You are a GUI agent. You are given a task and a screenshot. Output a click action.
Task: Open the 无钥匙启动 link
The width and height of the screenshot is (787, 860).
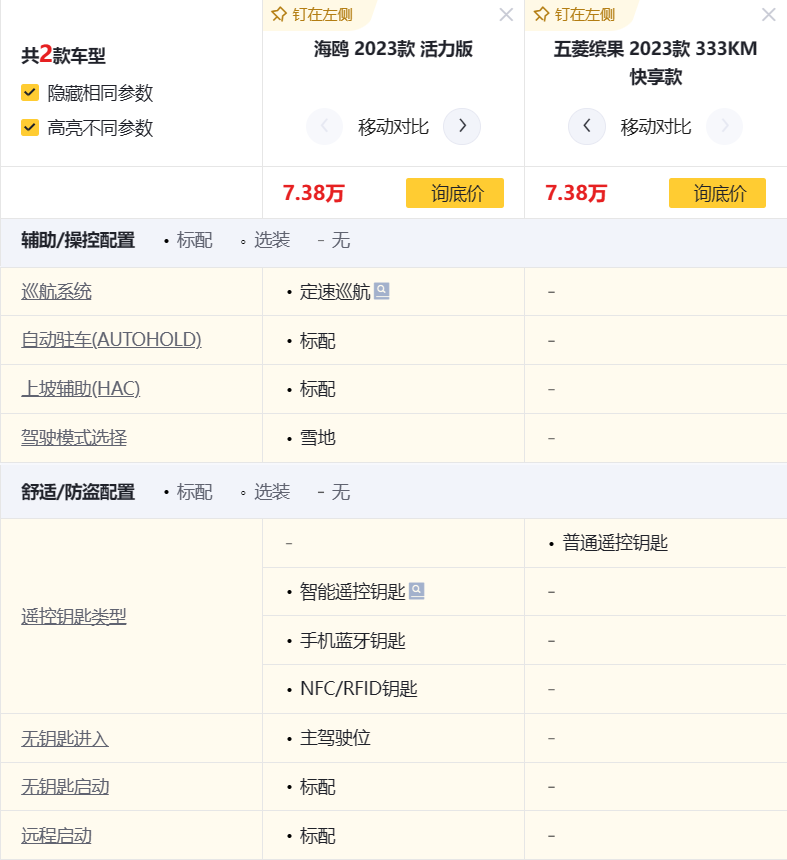pos(65,787)
